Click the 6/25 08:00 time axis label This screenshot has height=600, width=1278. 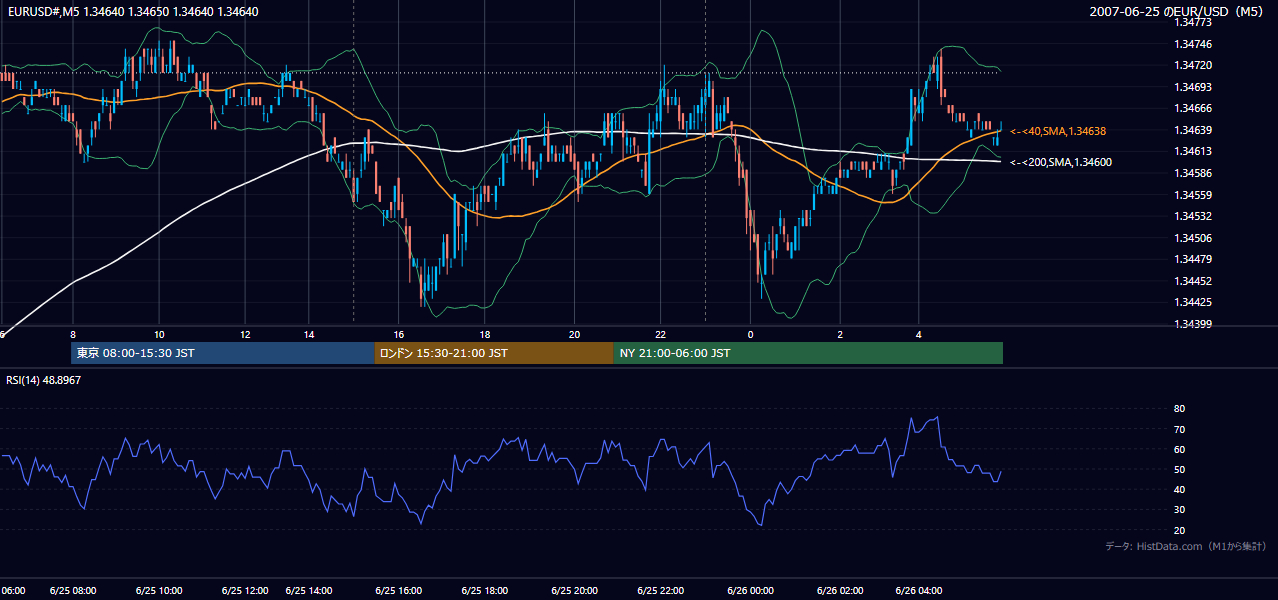[74, 591]
